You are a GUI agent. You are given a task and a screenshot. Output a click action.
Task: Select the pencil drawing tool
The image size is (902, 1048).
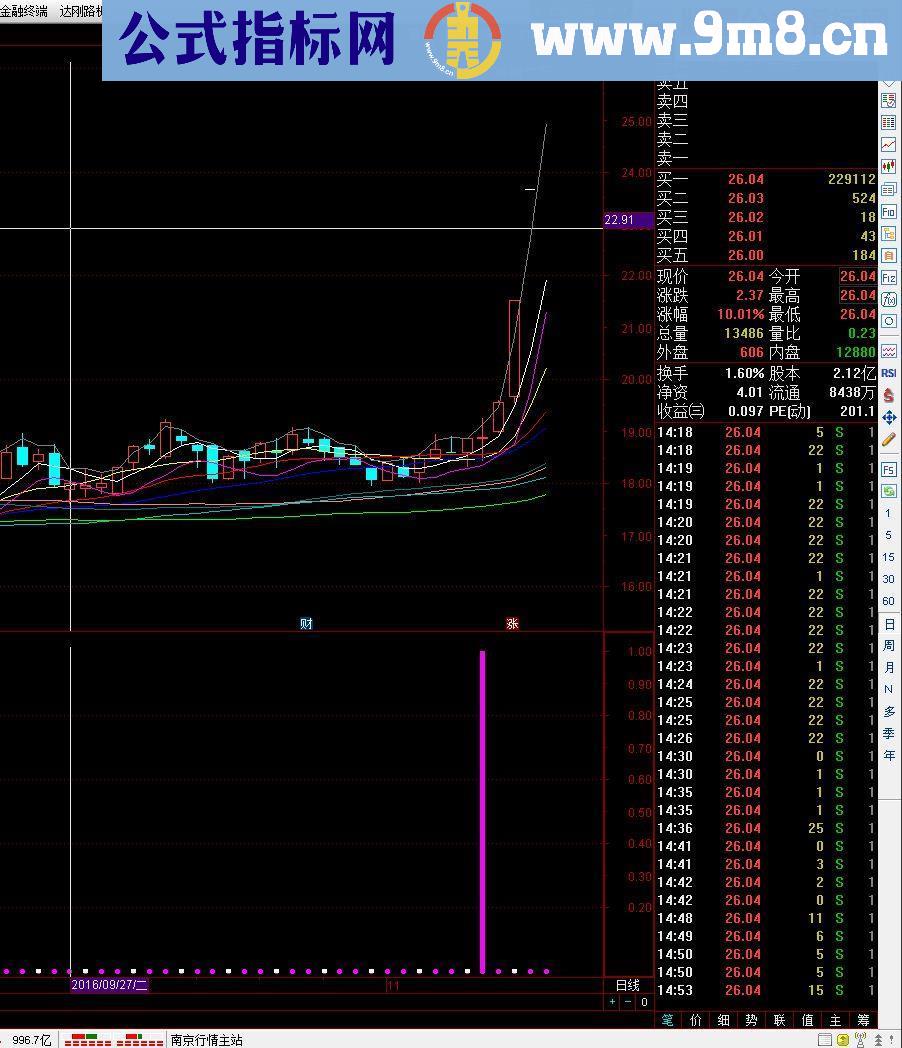click(888, 439)
